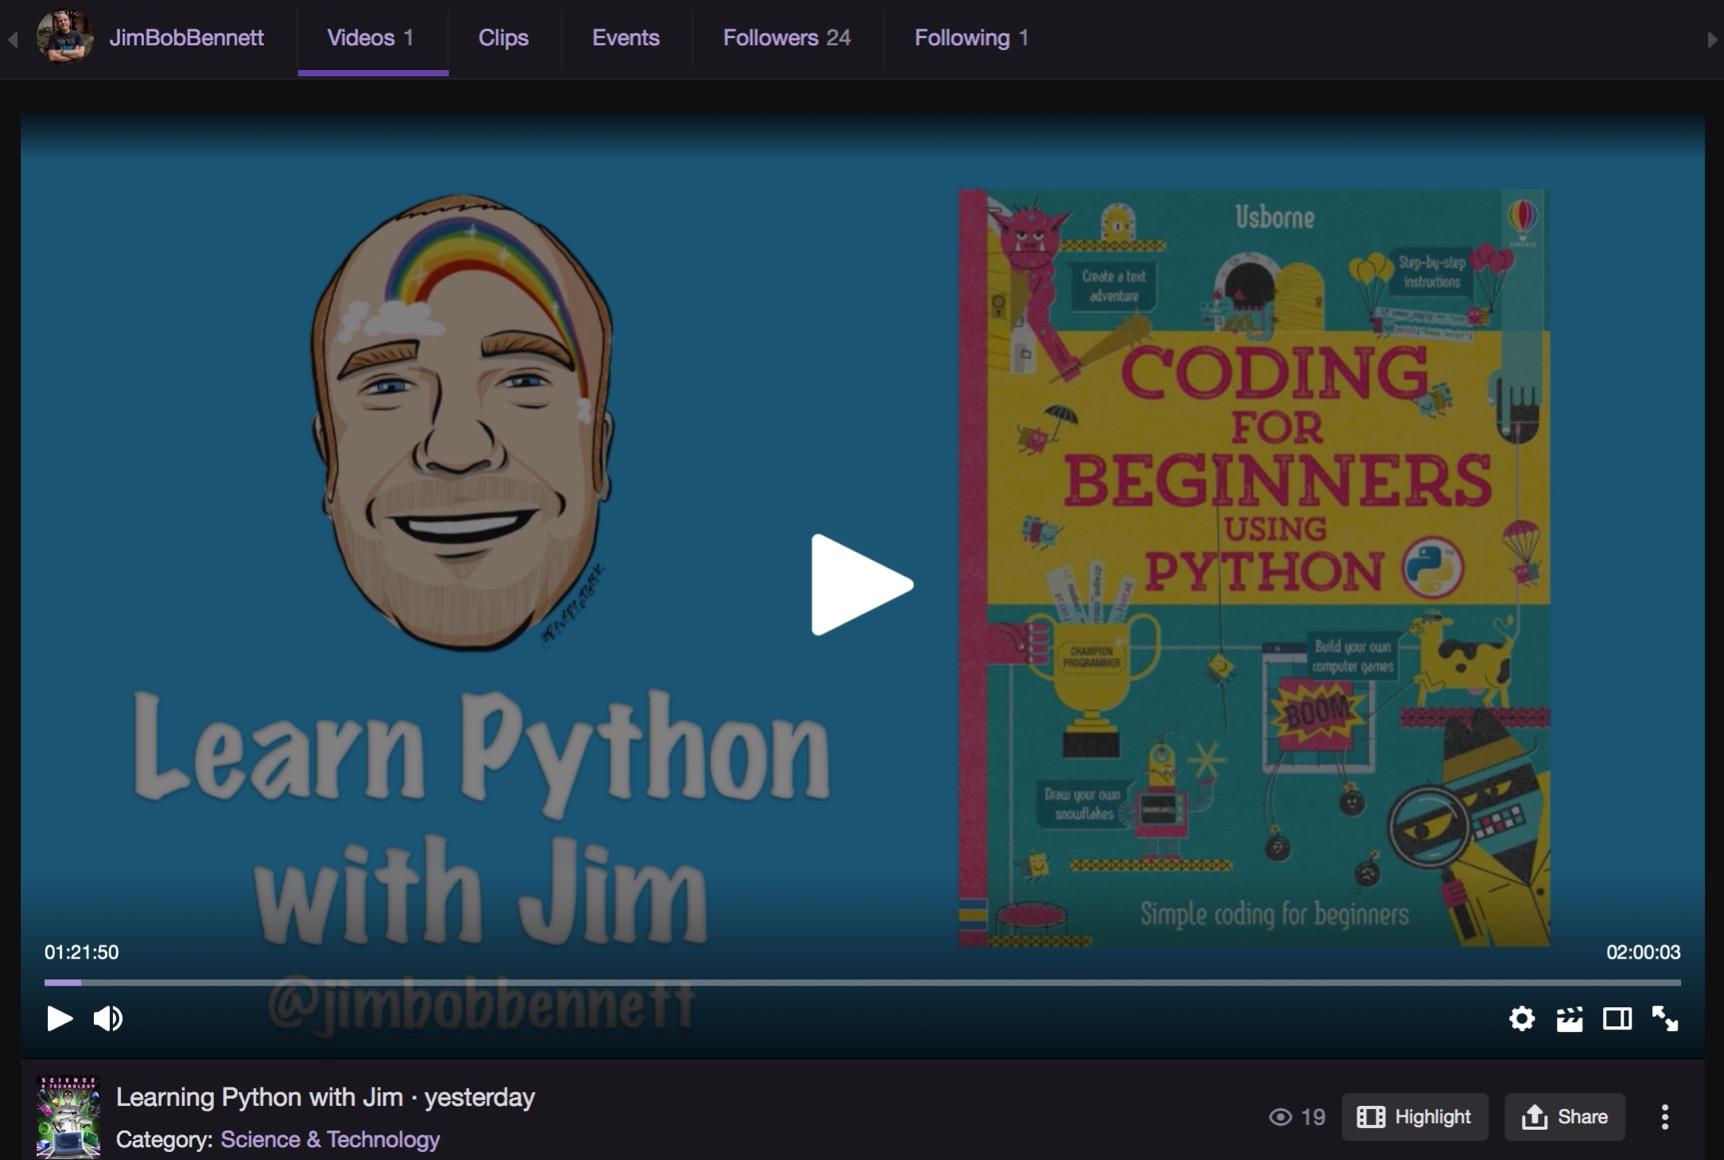The height and width of the screenshot is (1160, 1724).
Task: Click the eye icon showing 19 views
Action: point(1283,1117)
